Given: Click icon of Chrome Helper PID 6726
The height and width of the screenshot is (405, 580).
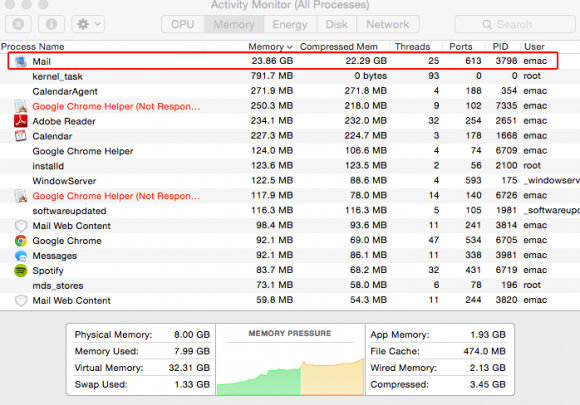Looking at the screenshot, I should [21, 196].
